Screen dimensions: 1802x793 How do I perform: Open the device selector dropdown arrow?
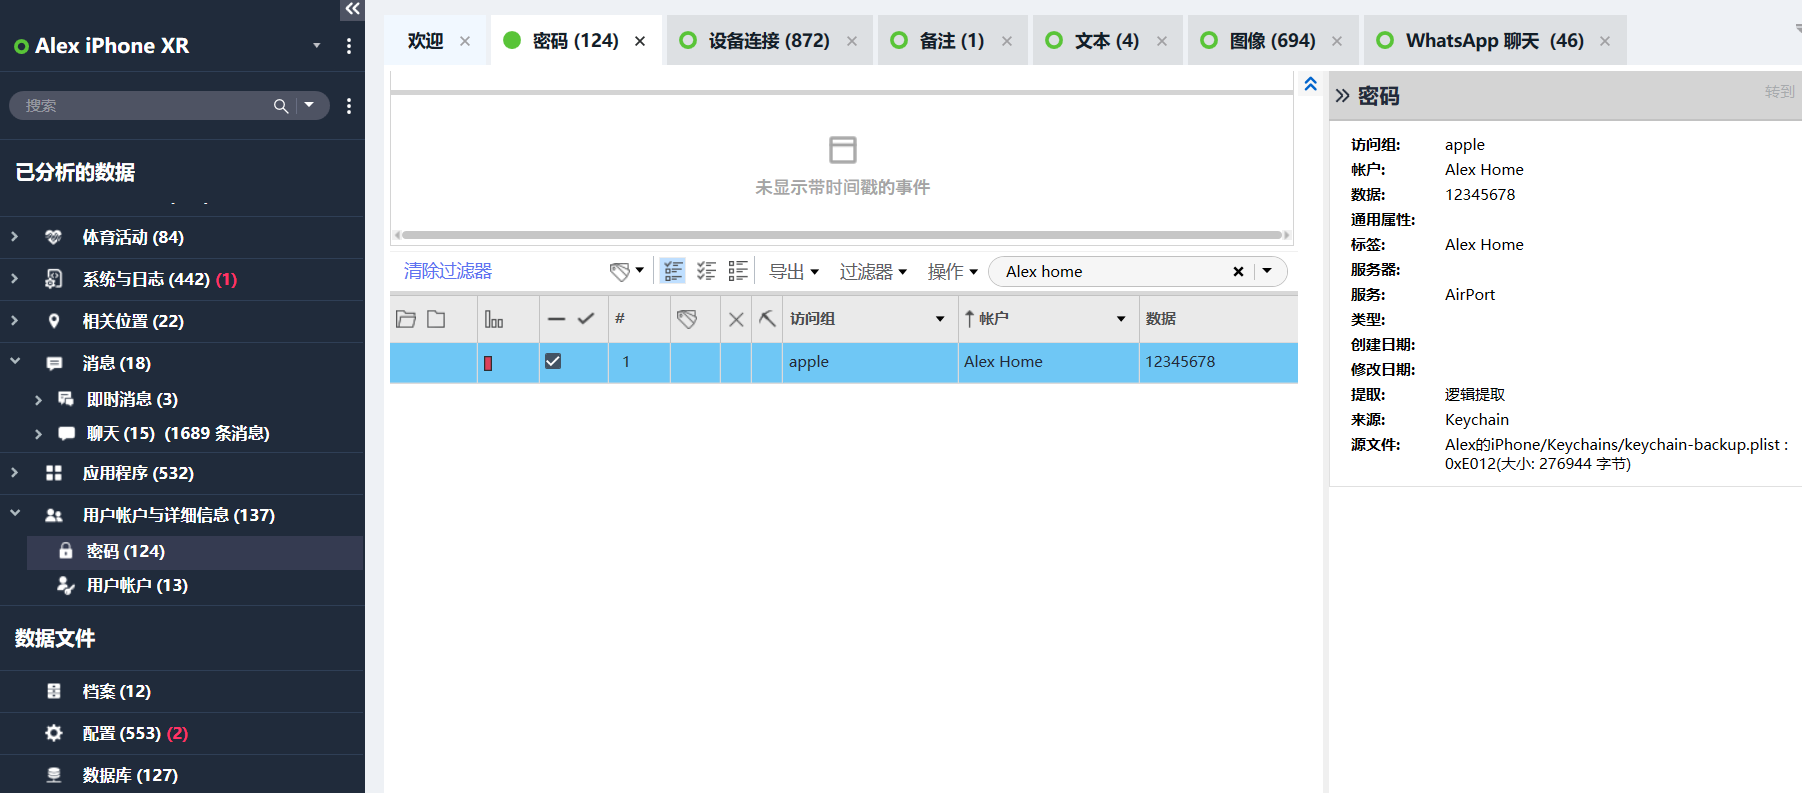click(317, 45)
